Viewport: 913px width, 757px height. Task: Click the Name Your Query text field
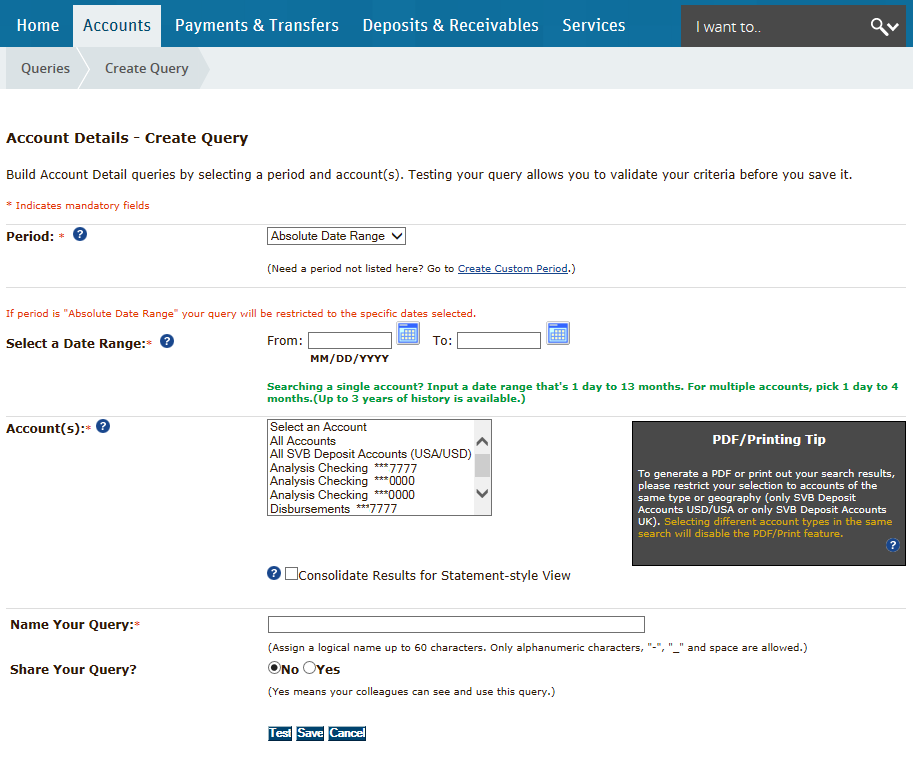click(x=456, y=625)
